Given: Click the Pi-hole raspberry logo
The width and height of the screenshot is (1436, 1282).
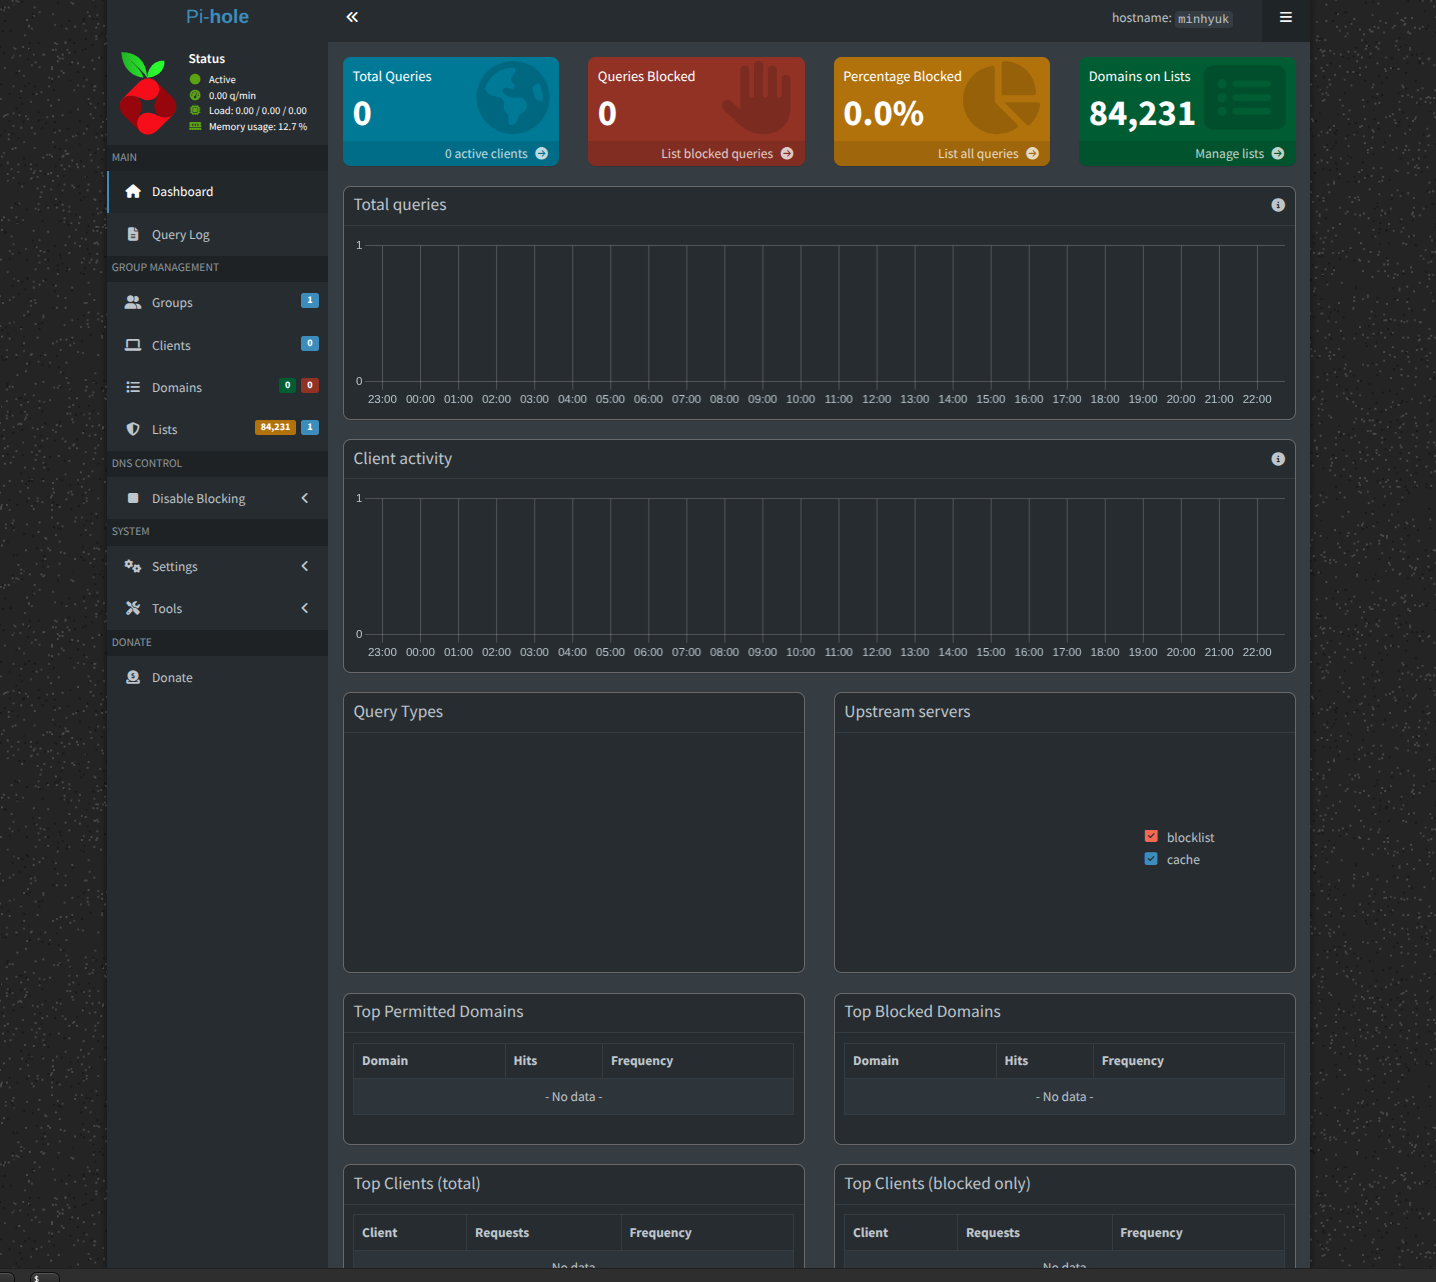Looking at the screenshot, I should point(147,93).
